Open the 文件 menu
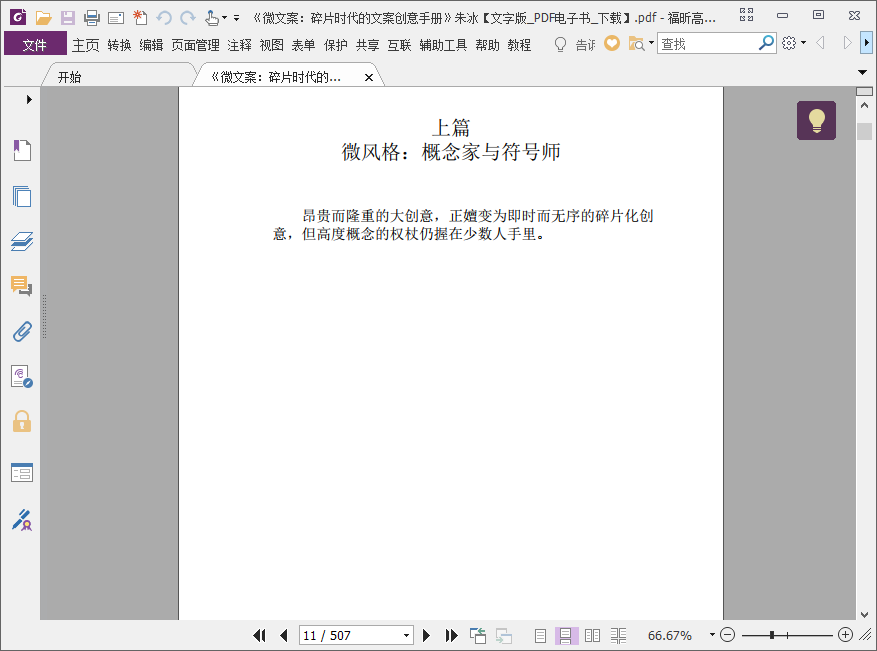This screenshot has width=877, height=651. [x=35, y=45]
